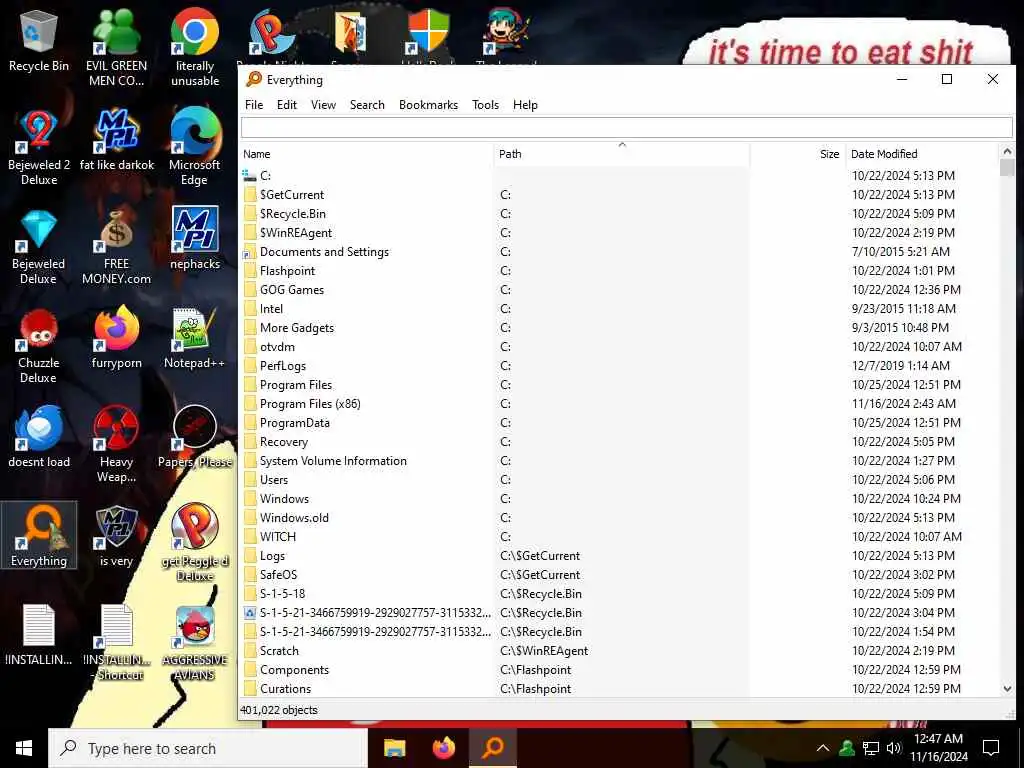Image resolution: width=1024 pixels, height=768 pixels.
Task: Select the Windows.old folder row
Action: point(619,517)
